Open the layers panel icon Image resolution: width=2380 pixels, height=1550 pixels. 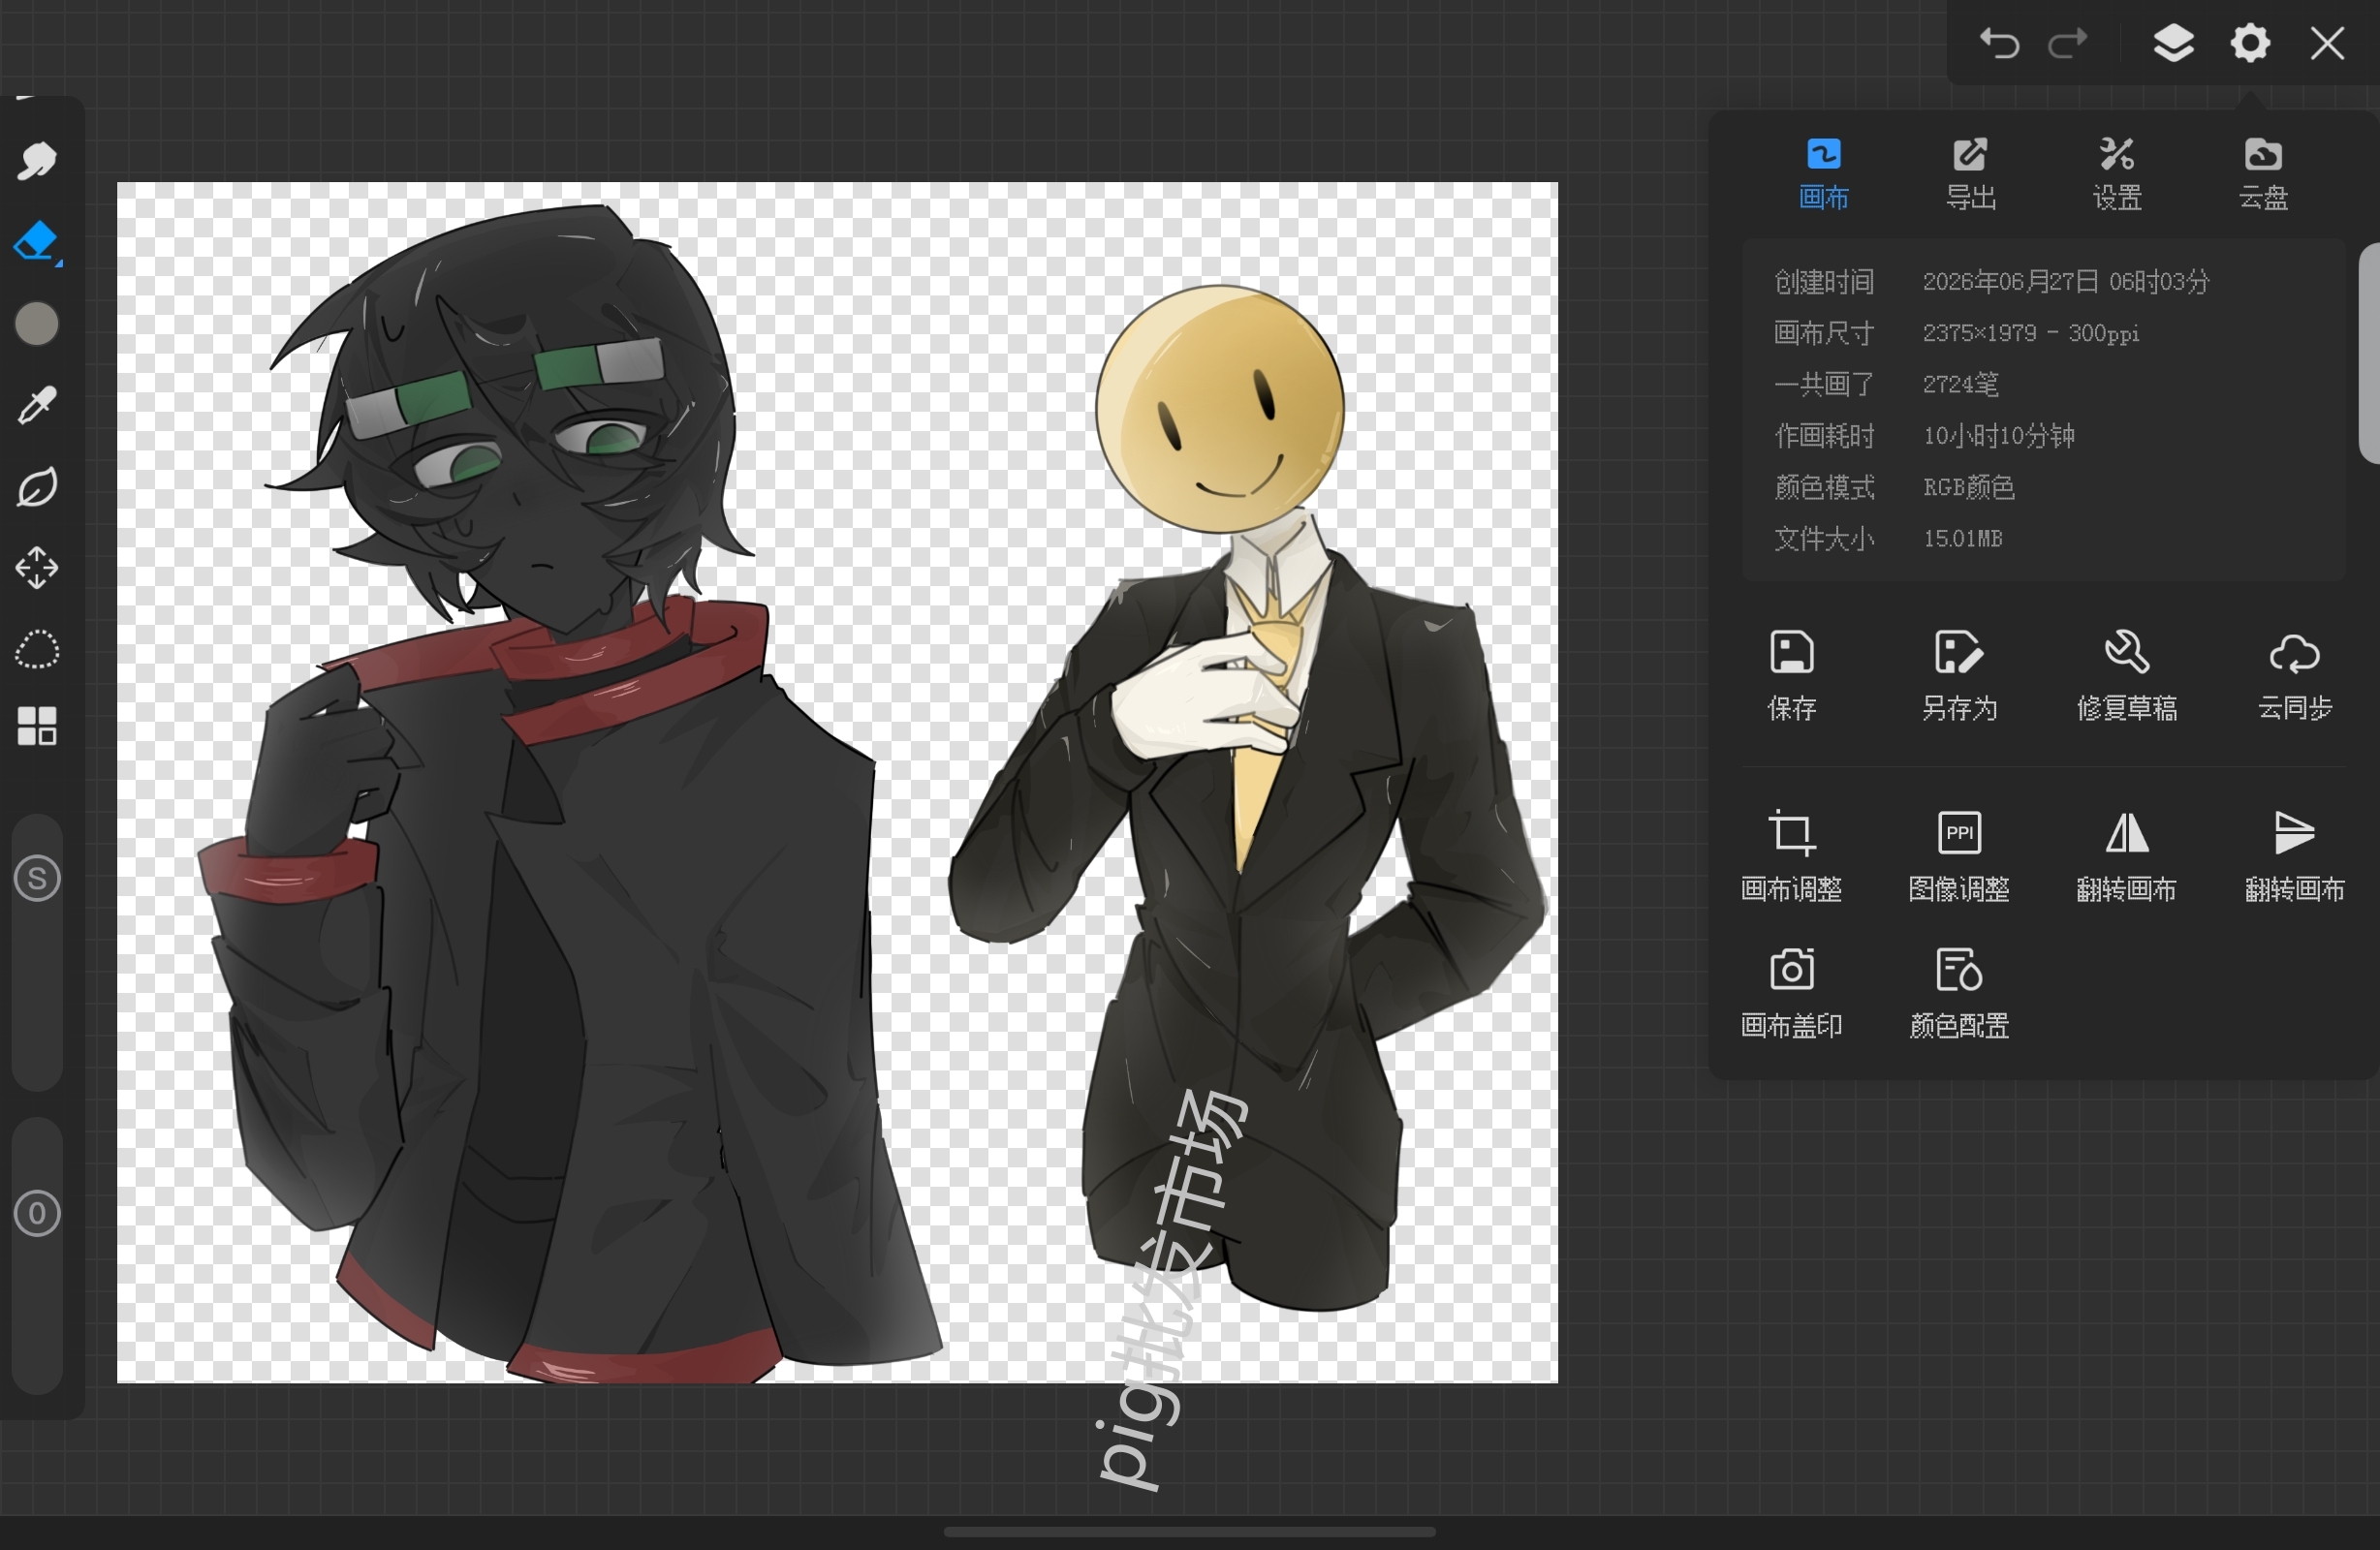point(2173,43)
